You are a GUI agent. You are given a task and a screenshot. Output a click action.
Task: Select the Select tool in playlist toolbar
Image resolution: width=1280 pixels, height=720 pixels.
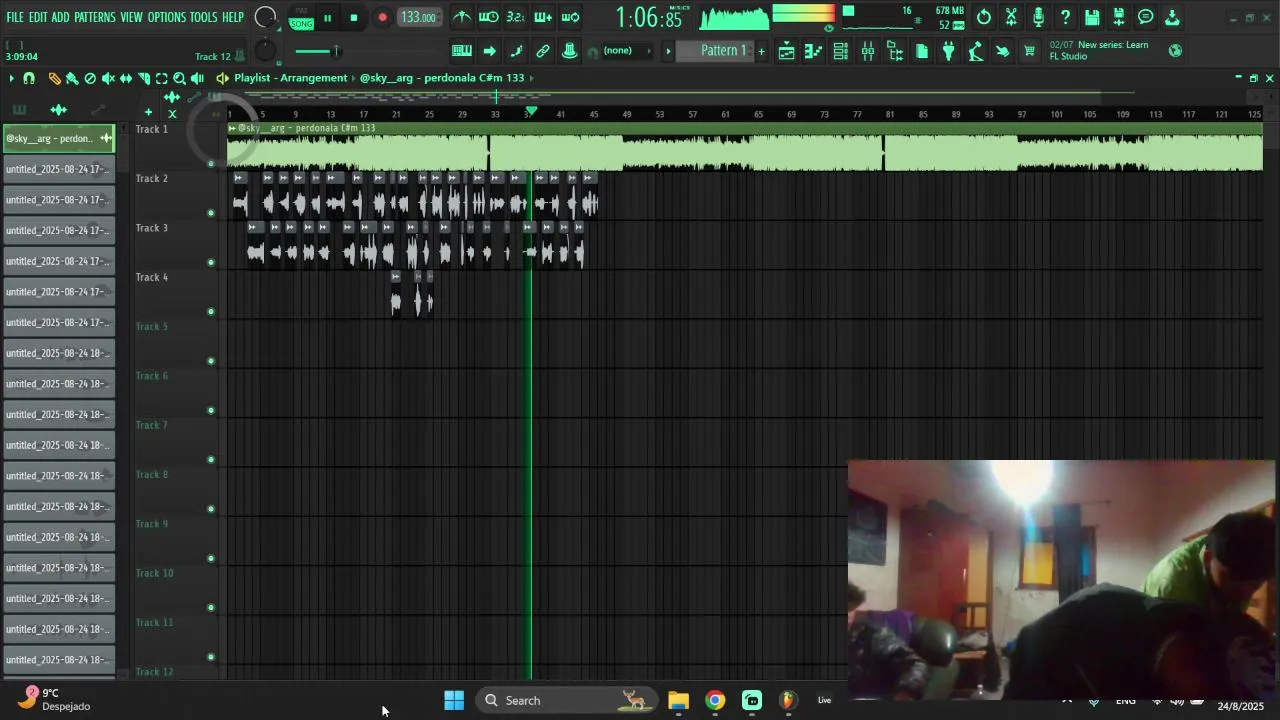pos(161,78)
